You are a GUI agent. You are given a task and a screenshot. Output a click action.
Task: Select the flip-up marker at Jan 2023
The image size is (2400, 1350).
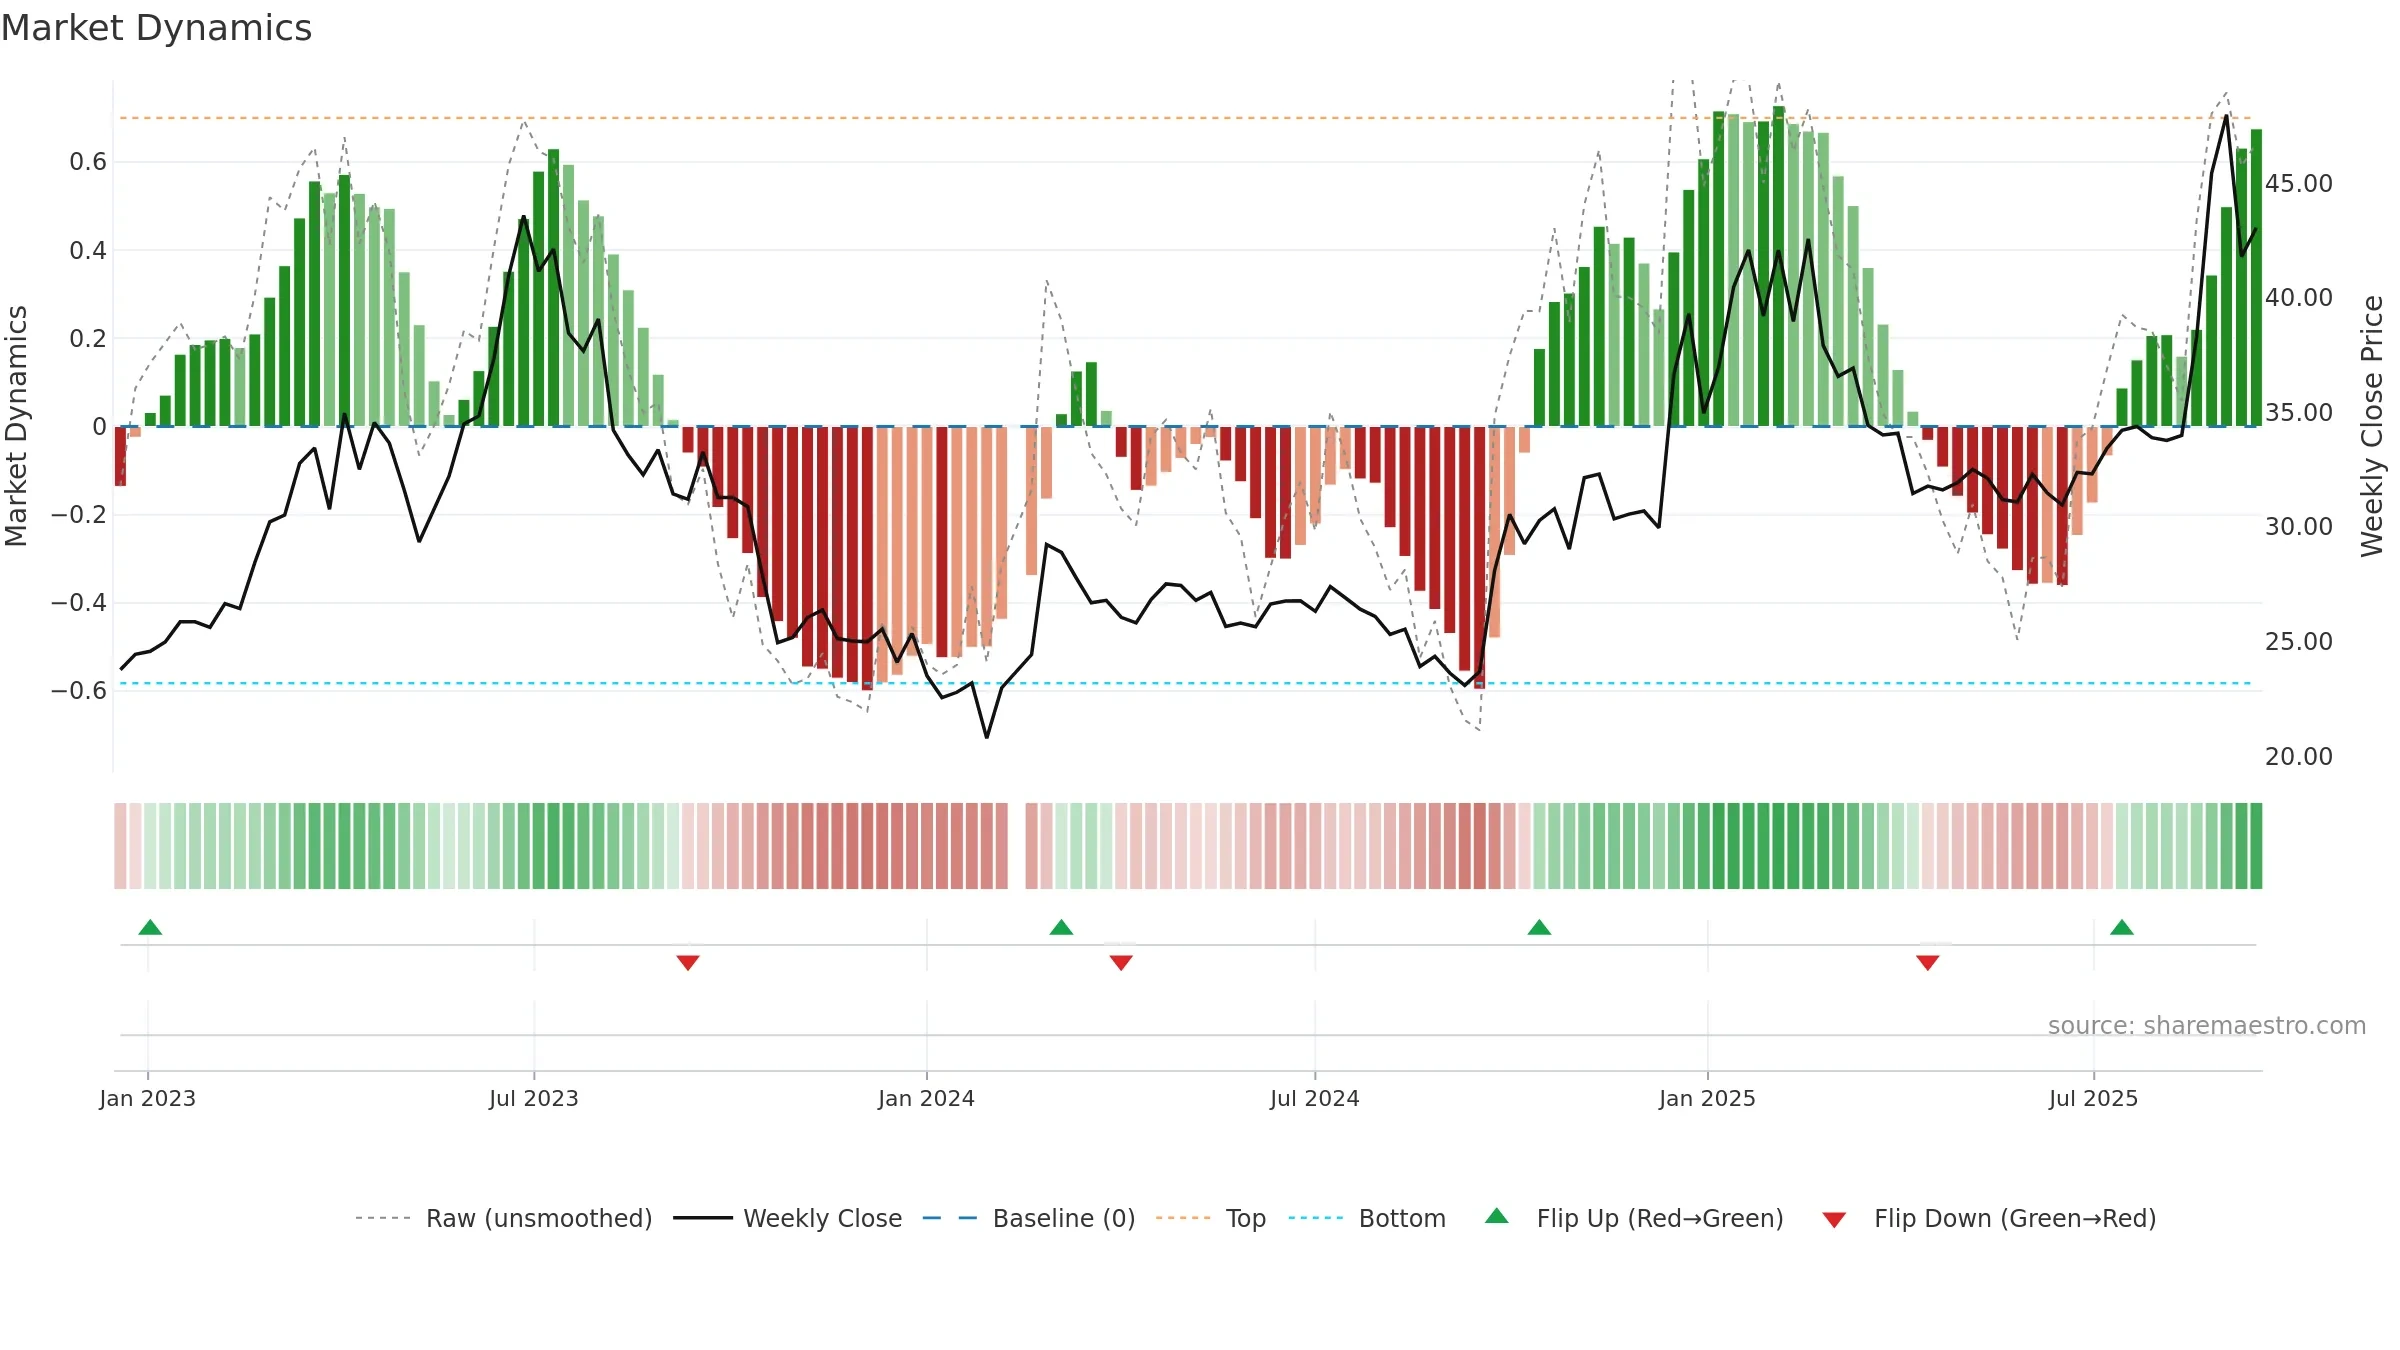pyautogui.click(x=150, y=927)
